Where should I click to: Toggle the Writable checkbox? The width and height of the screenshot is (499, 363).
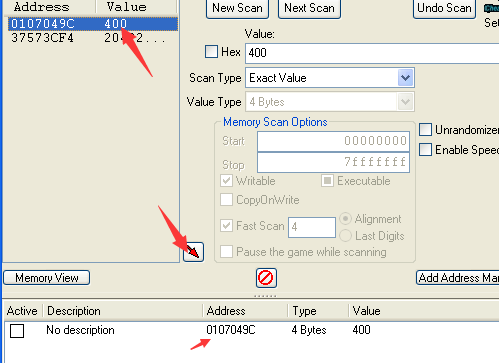[x=227, y=181]
